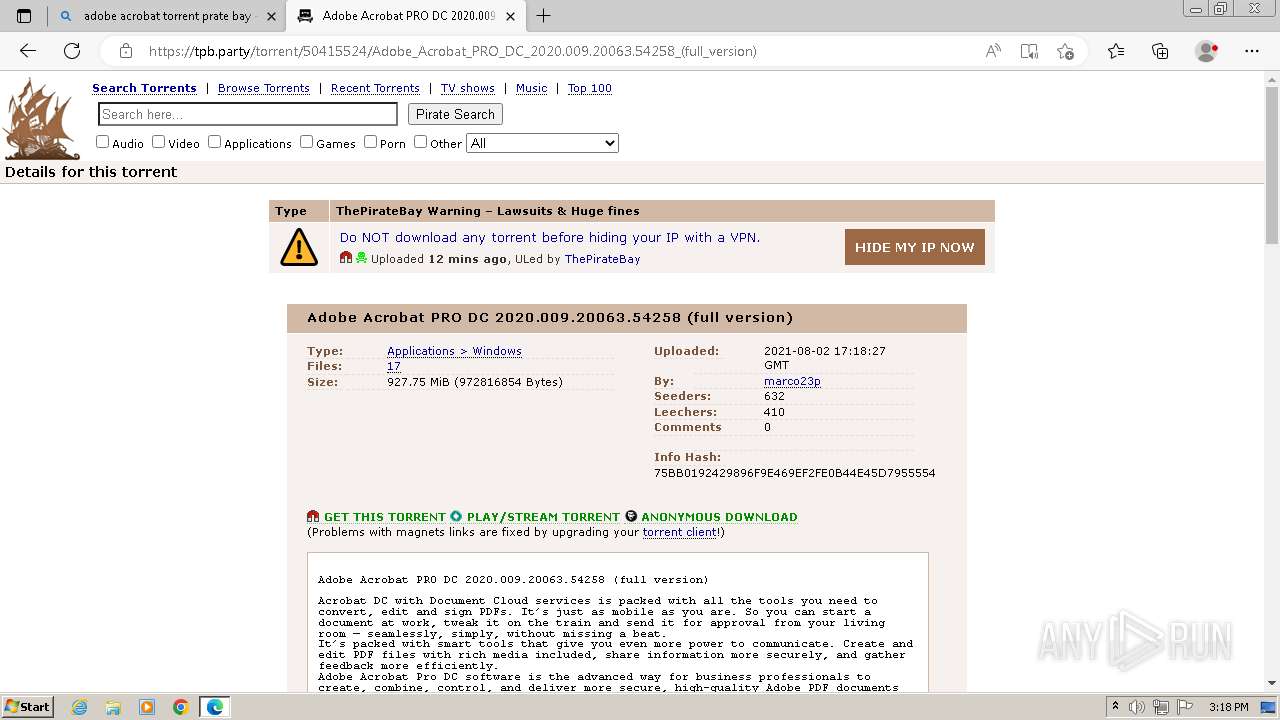
Task: Click the taskbar clock 3:18 PM
Action: (1228, 707)
